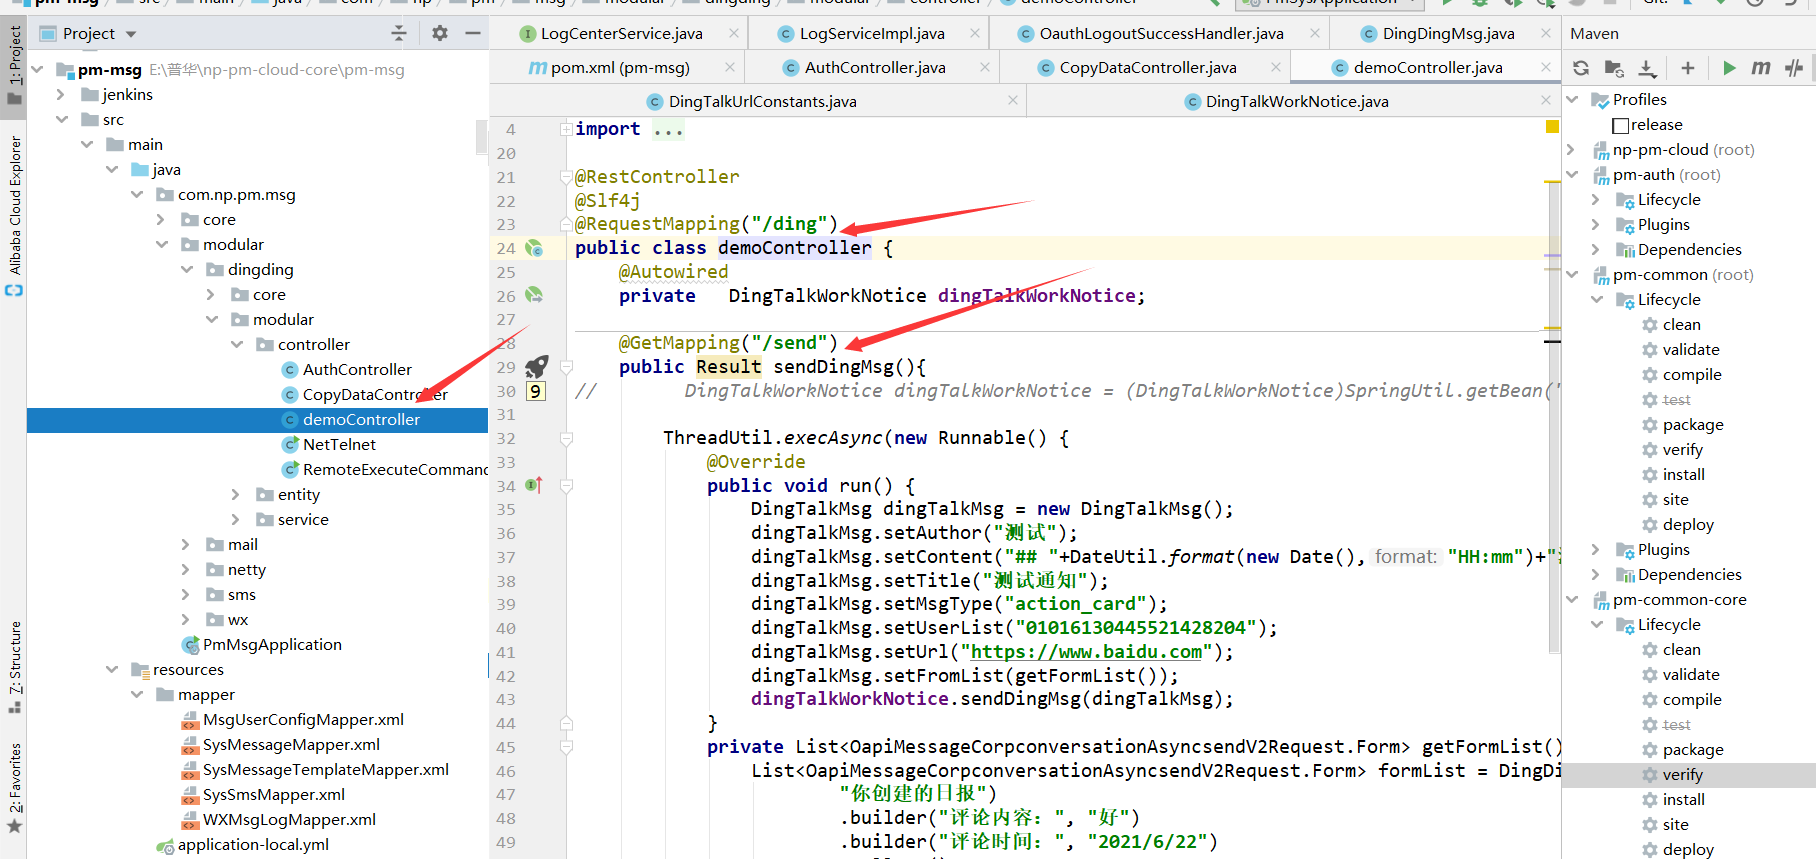Click the Maven add project plus icon
The height and width of the screenshot is (859, 1816).
[1688, 68]
